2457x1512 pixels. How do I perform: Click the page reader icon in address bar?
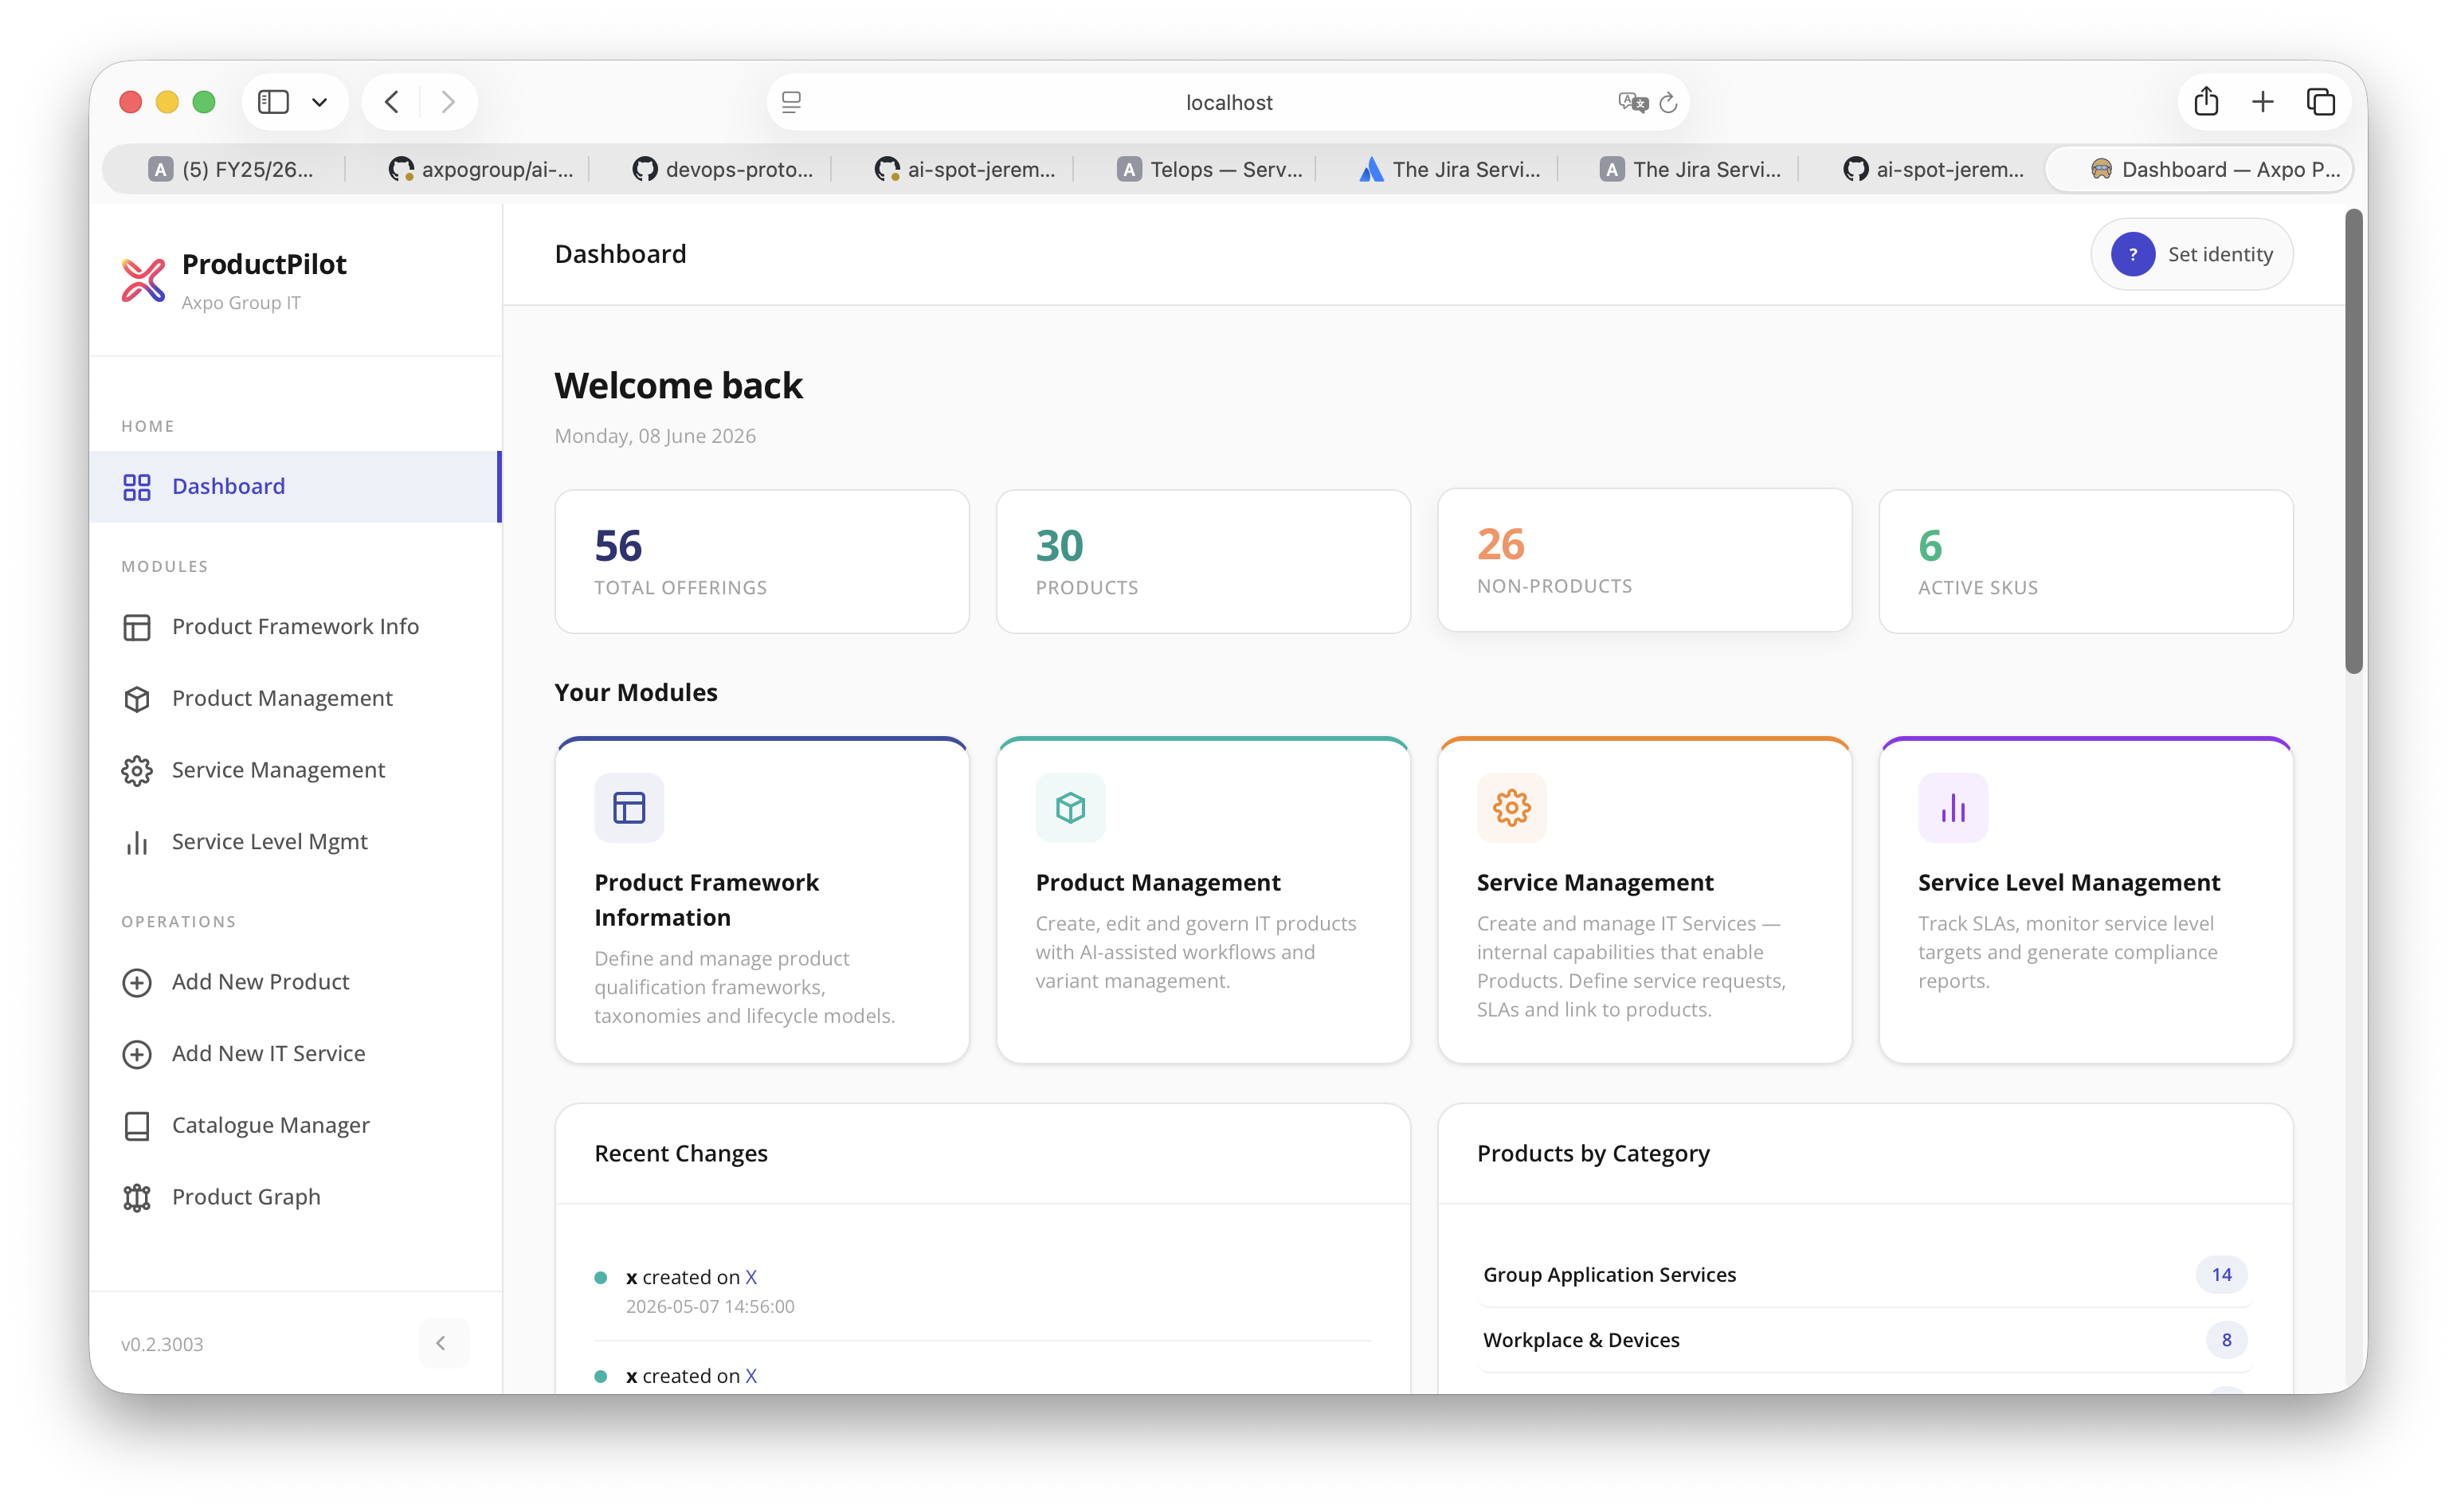(791, 102)
